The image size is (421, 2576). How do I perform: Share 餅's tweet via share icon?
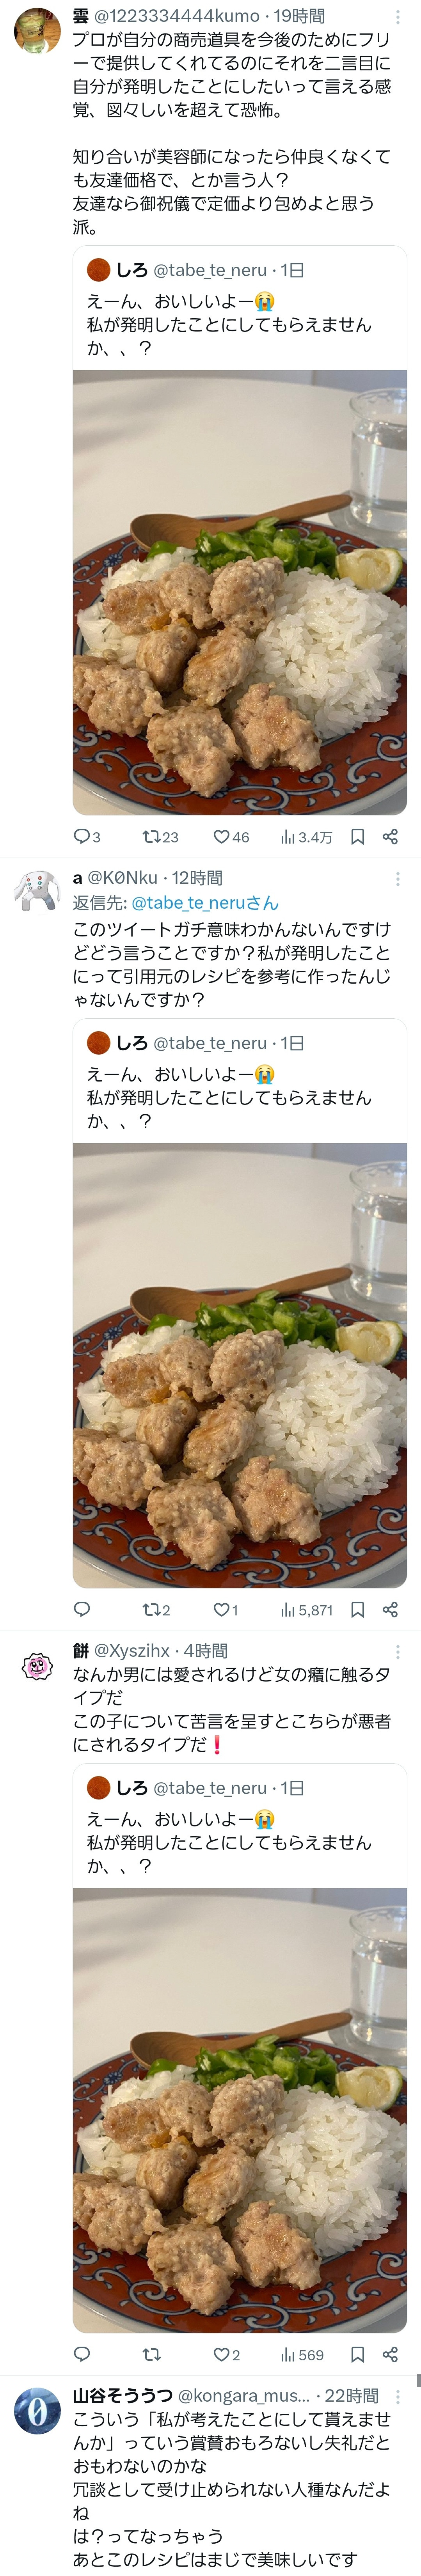[390, 2355]
